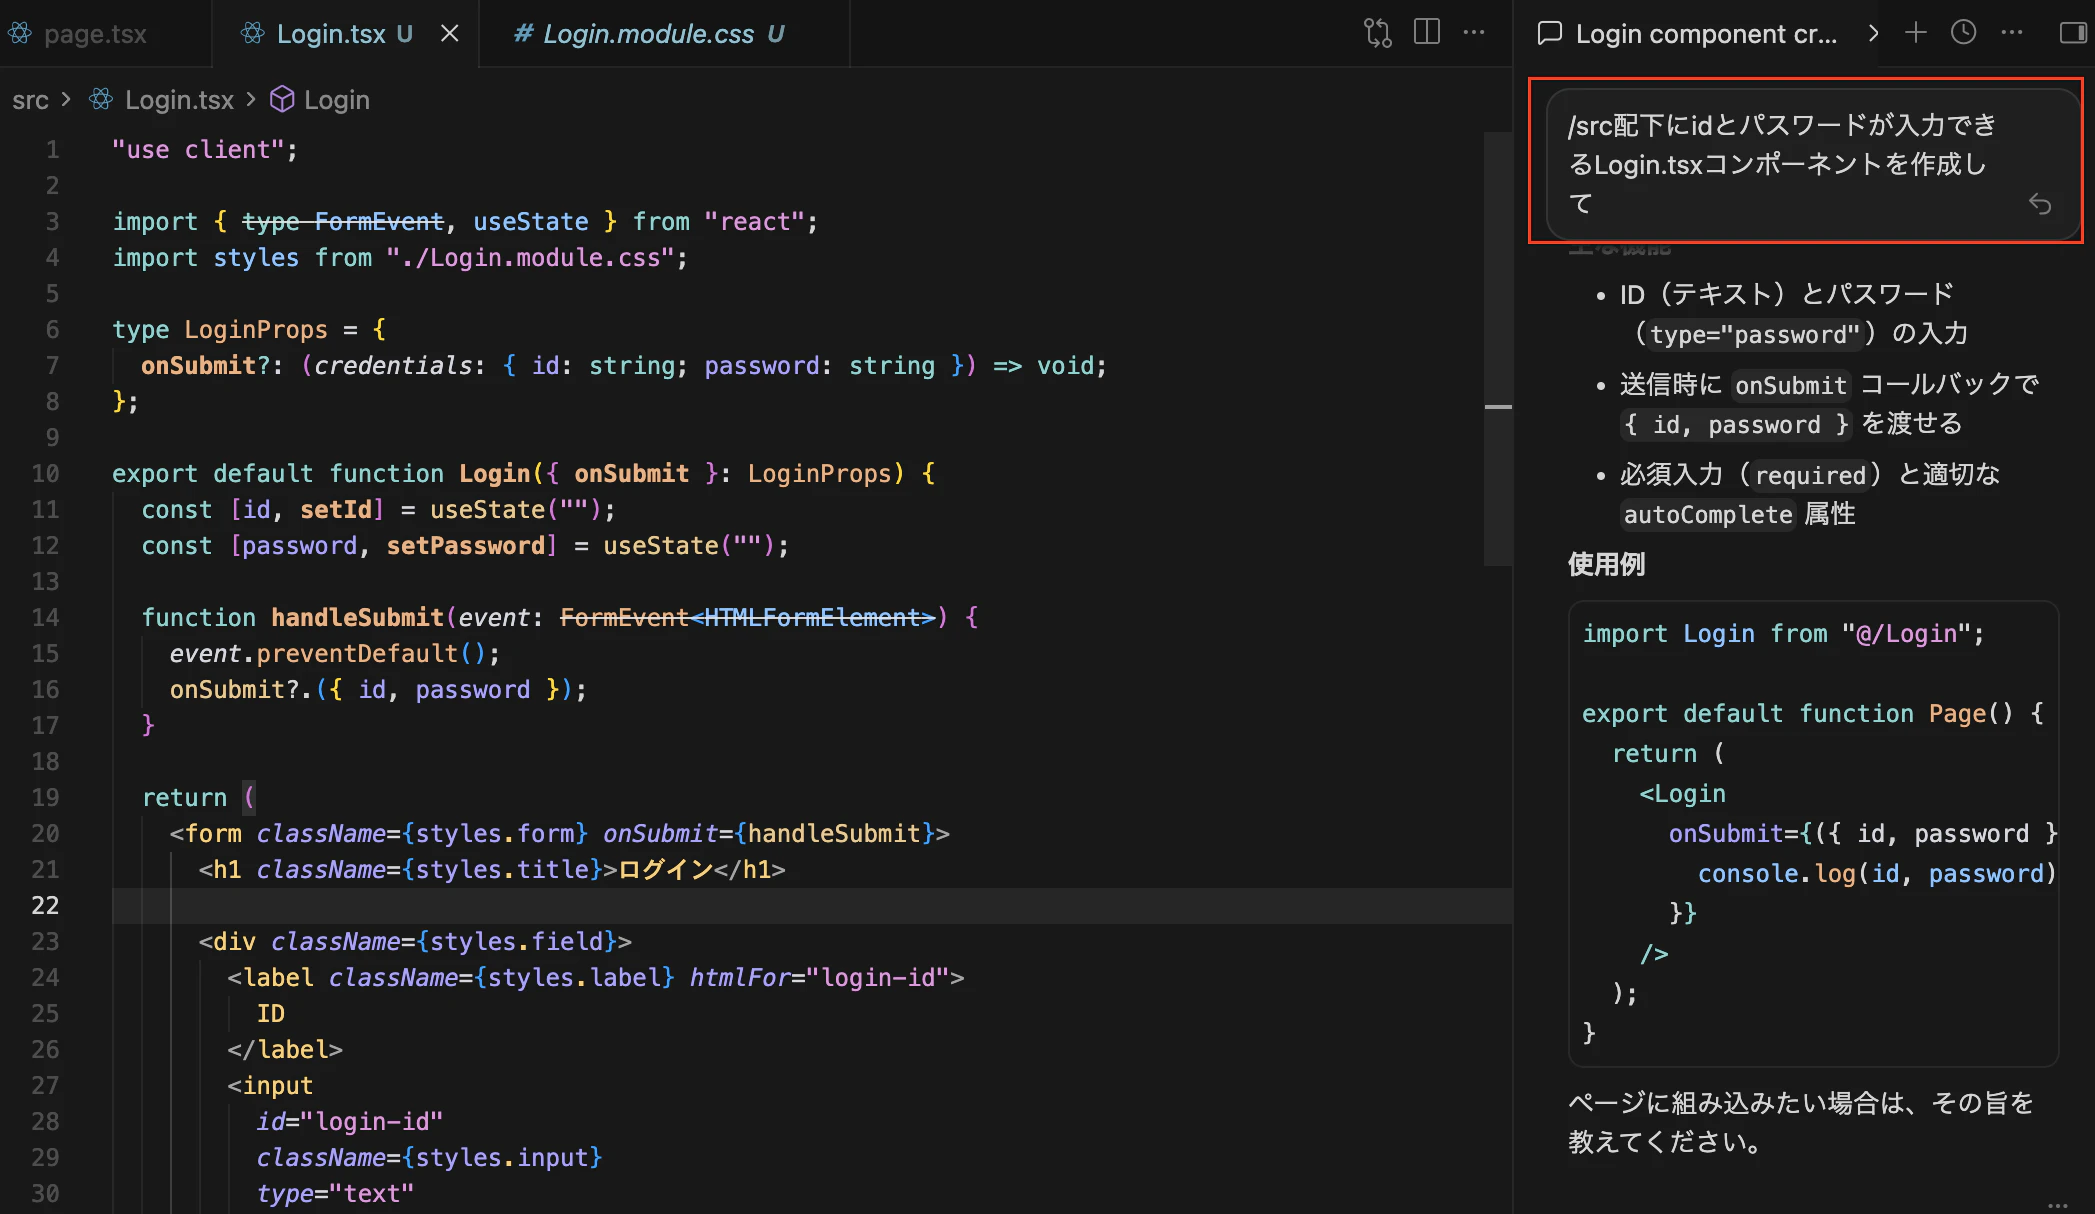Click LoginProps type name on line 6
This screenshot has width=2095, height=1214.
[256, 330]
